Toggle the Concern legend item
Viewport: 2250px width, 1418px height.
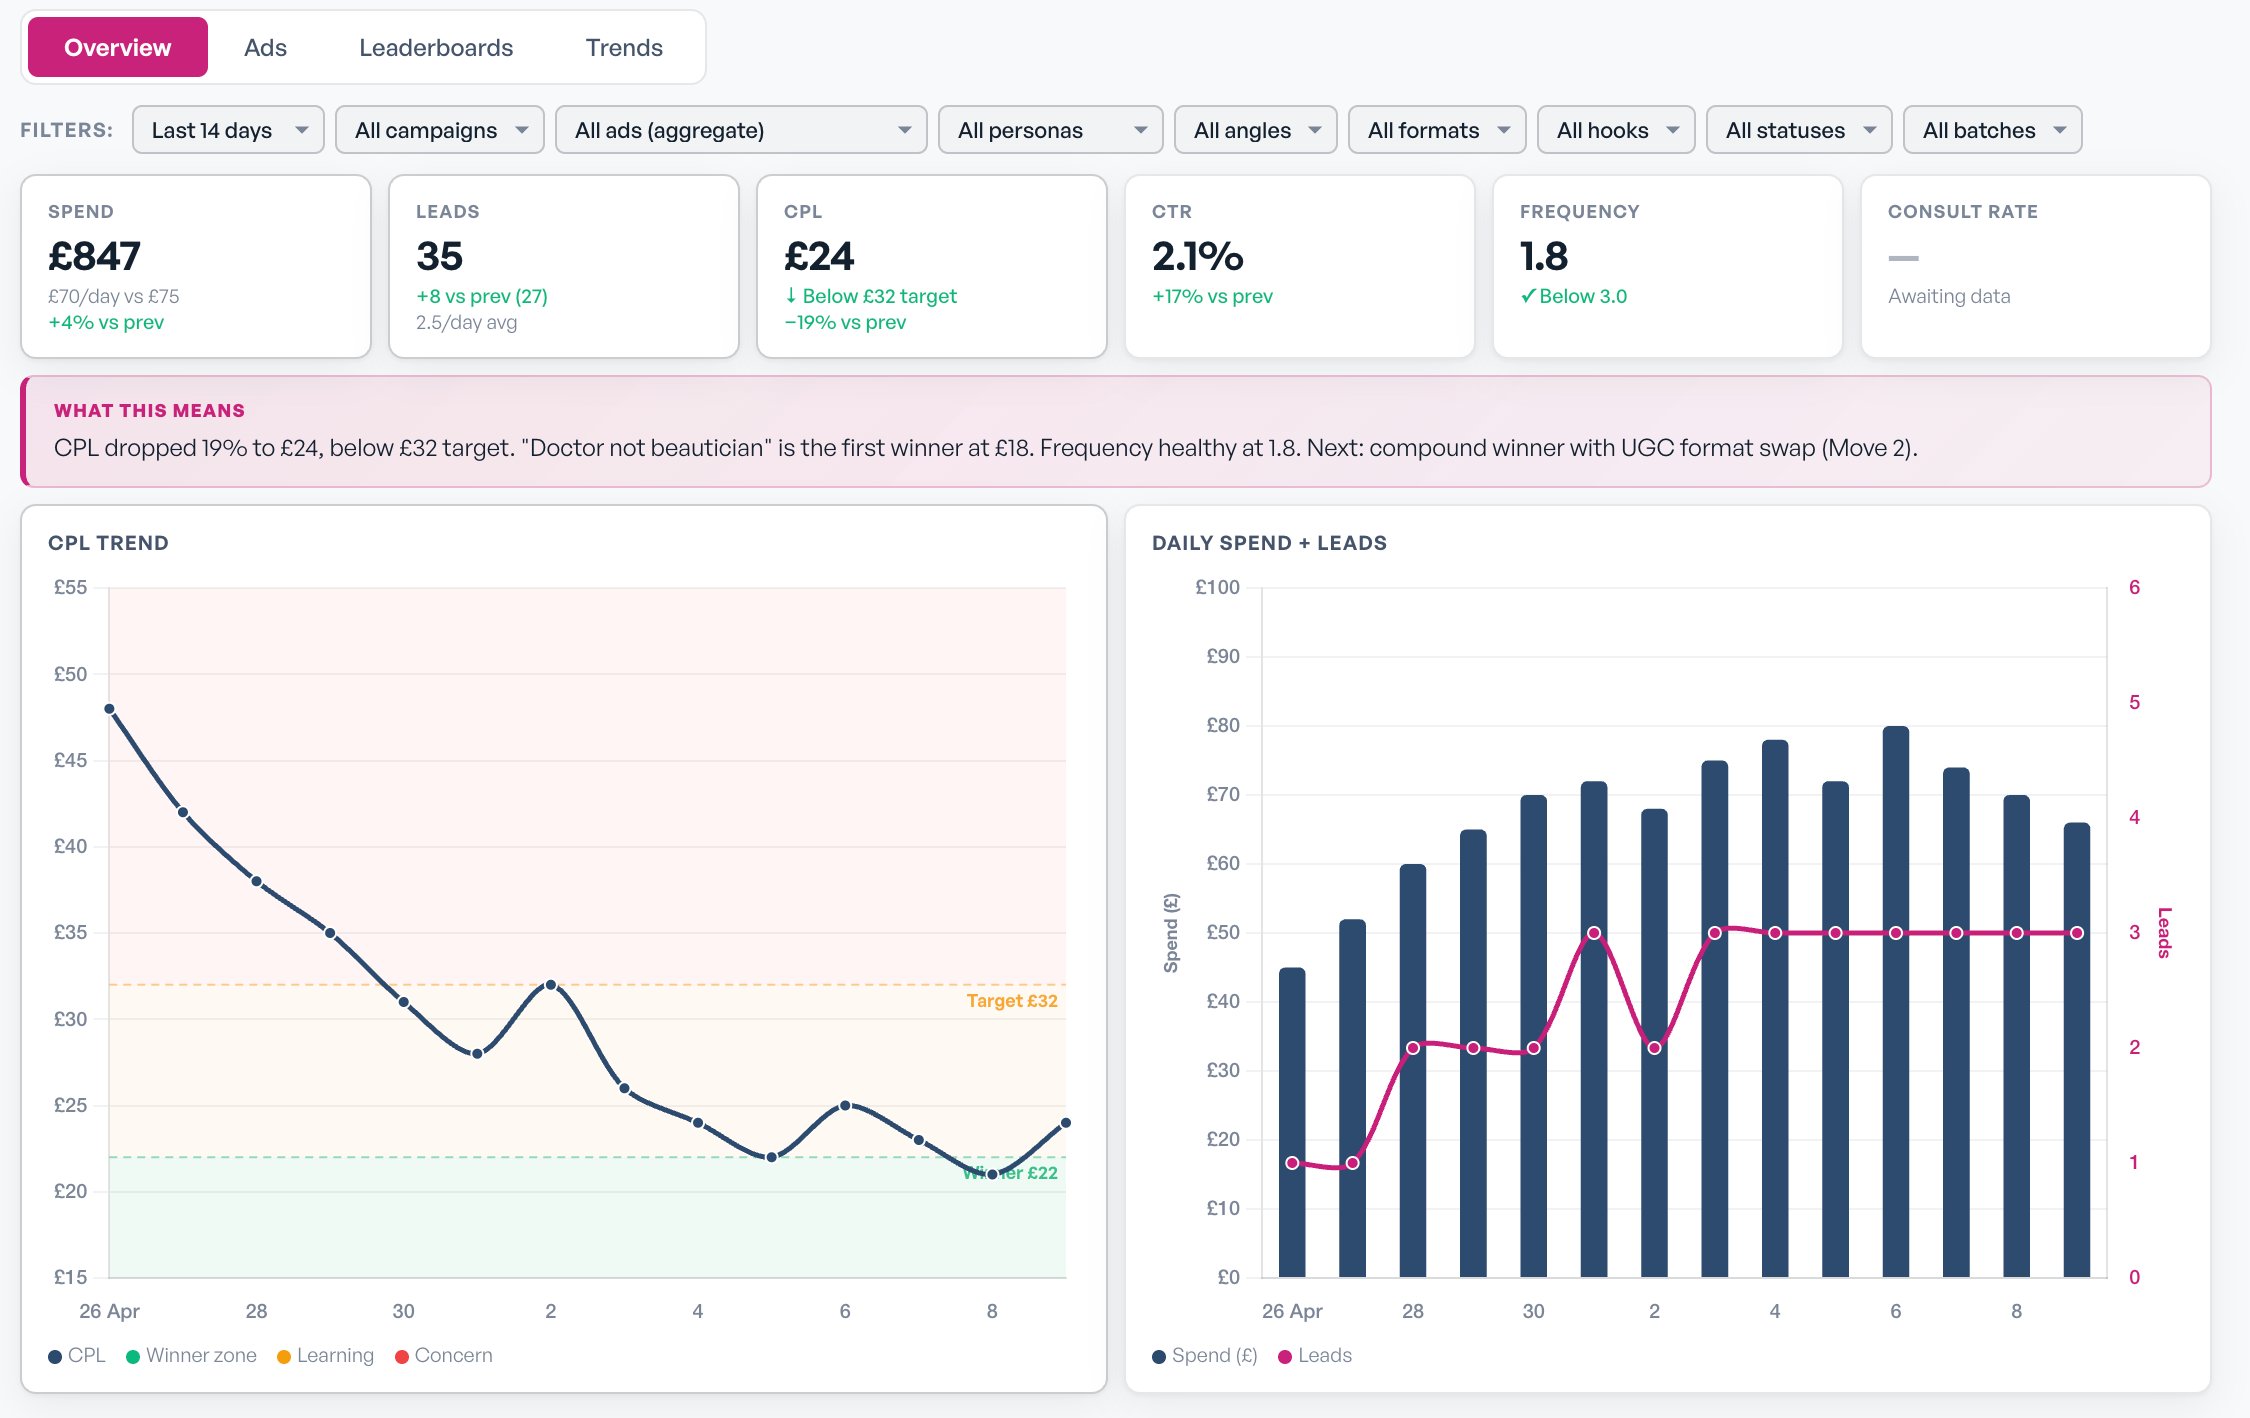(444, 1355)
